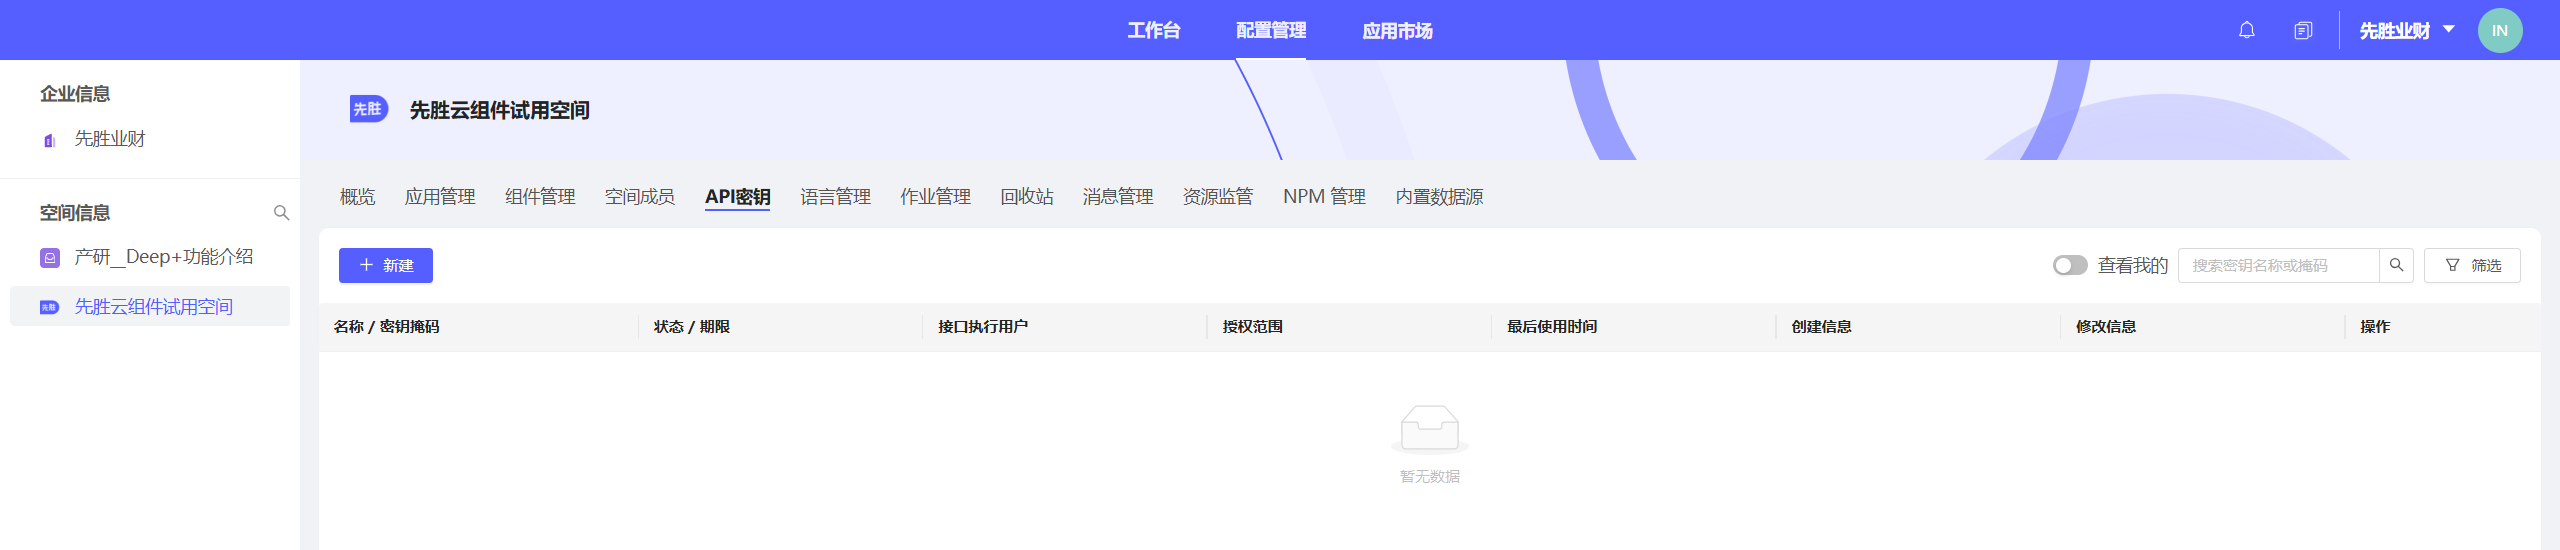Click the 新建 button

[x=386, y=265]
